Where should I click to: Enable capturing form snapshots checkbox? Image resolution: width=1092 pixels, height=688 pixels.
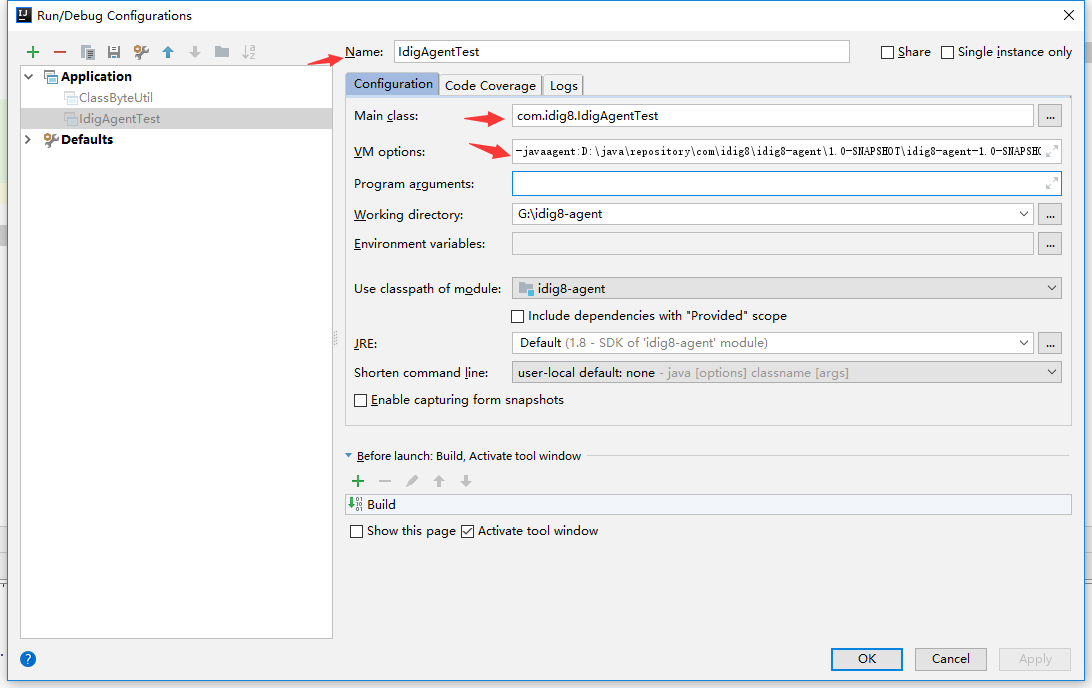360,400
